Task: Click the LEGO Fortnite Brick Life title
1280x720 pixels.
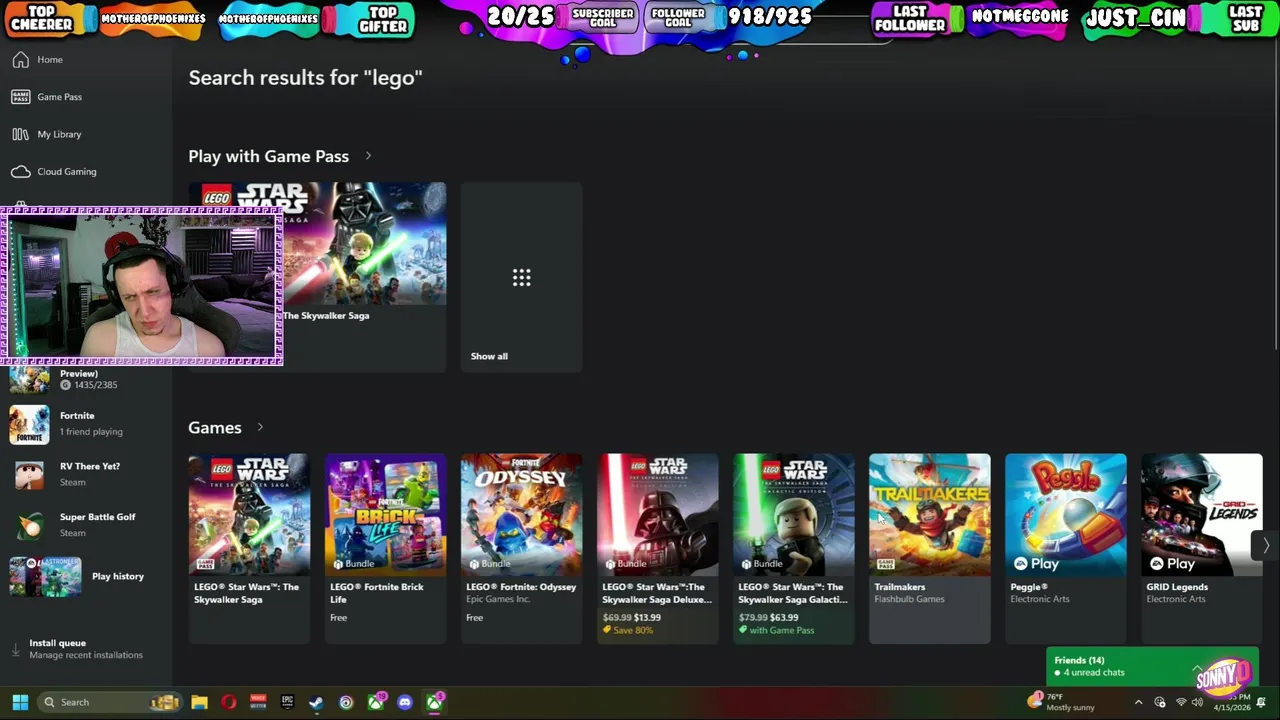Action: (377, 593)
